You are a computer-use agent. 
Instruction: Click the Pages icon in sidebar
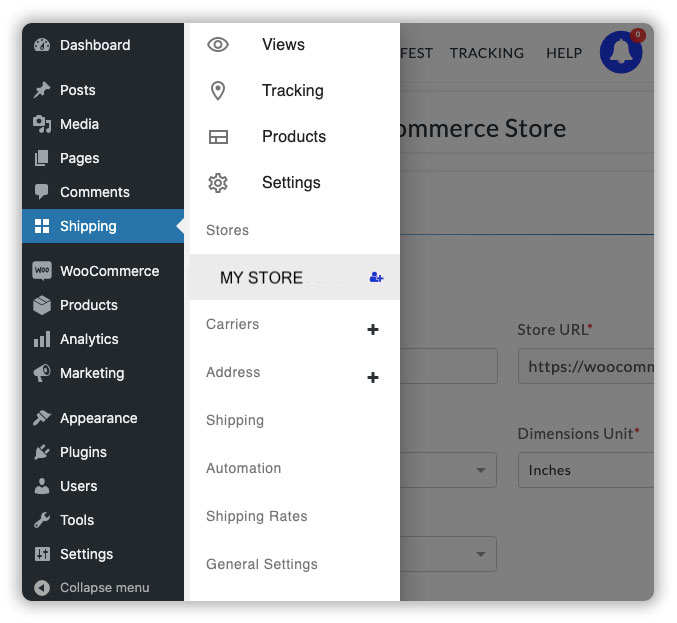42,158
